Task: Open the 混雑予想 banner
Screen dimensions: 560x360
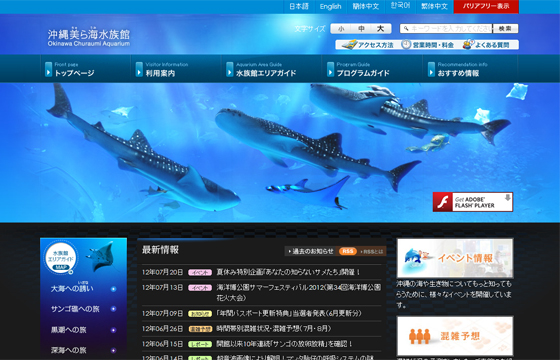Action: pos(455,336)
